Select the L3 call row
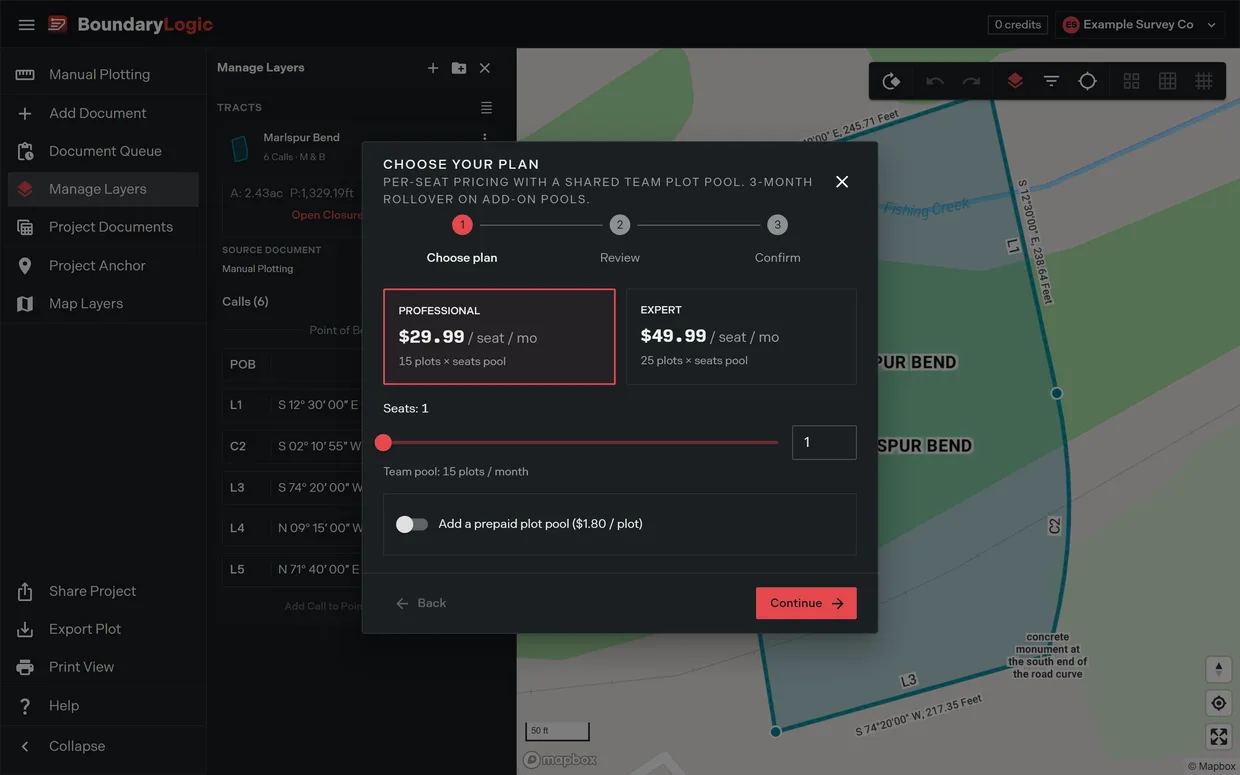Screen dimensions: 1240x775 click(292, 487)
